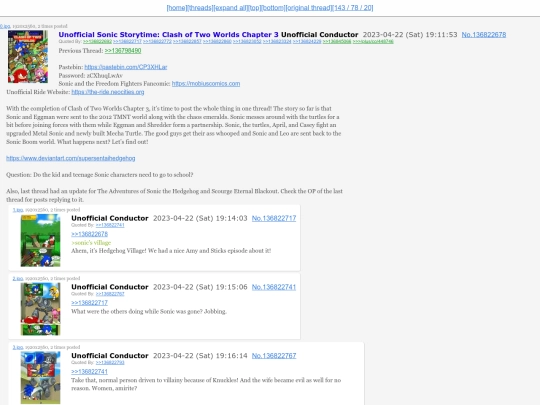Click the question about Sonic characters going to school
Screen dimensions: 540x405
click(100, 175)
